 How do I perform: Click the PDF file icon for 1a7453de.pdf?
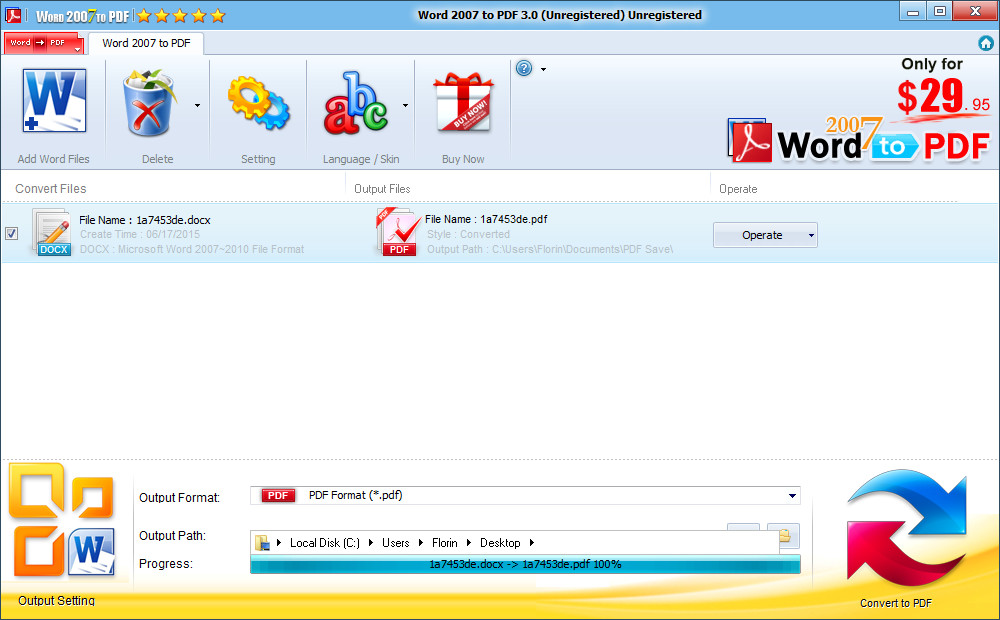tap(397, 231)
